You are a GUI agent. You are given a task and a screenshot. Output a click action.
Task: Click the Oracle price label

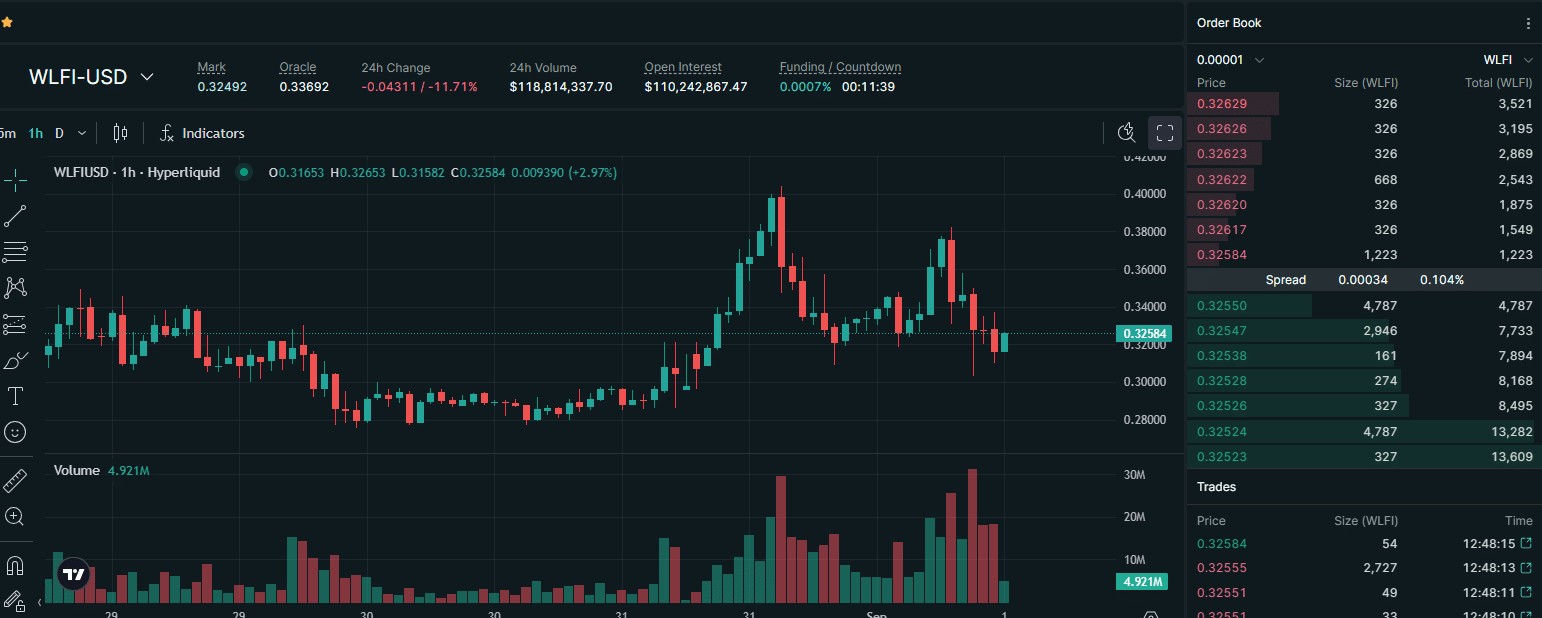tap(298, 68)
